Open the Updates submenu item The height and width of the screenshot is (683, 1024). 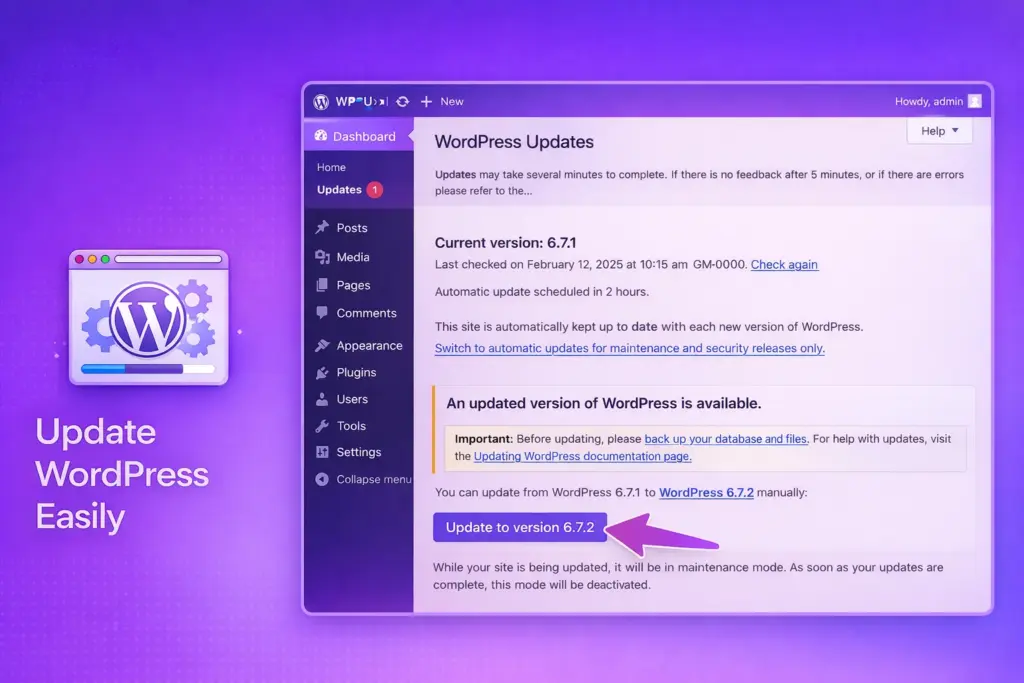click(339, 189)
